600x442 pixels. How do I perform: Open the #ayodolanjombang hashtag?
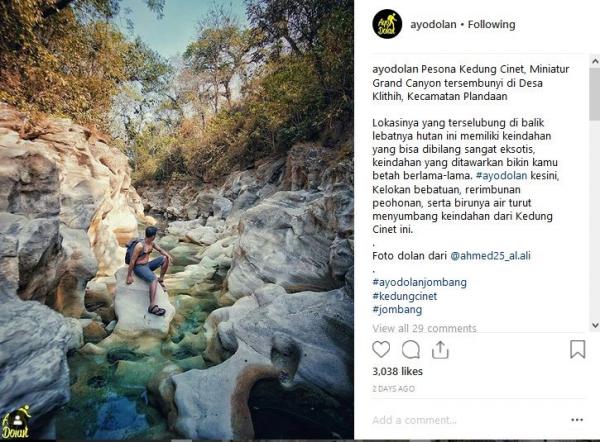(419, 282)
